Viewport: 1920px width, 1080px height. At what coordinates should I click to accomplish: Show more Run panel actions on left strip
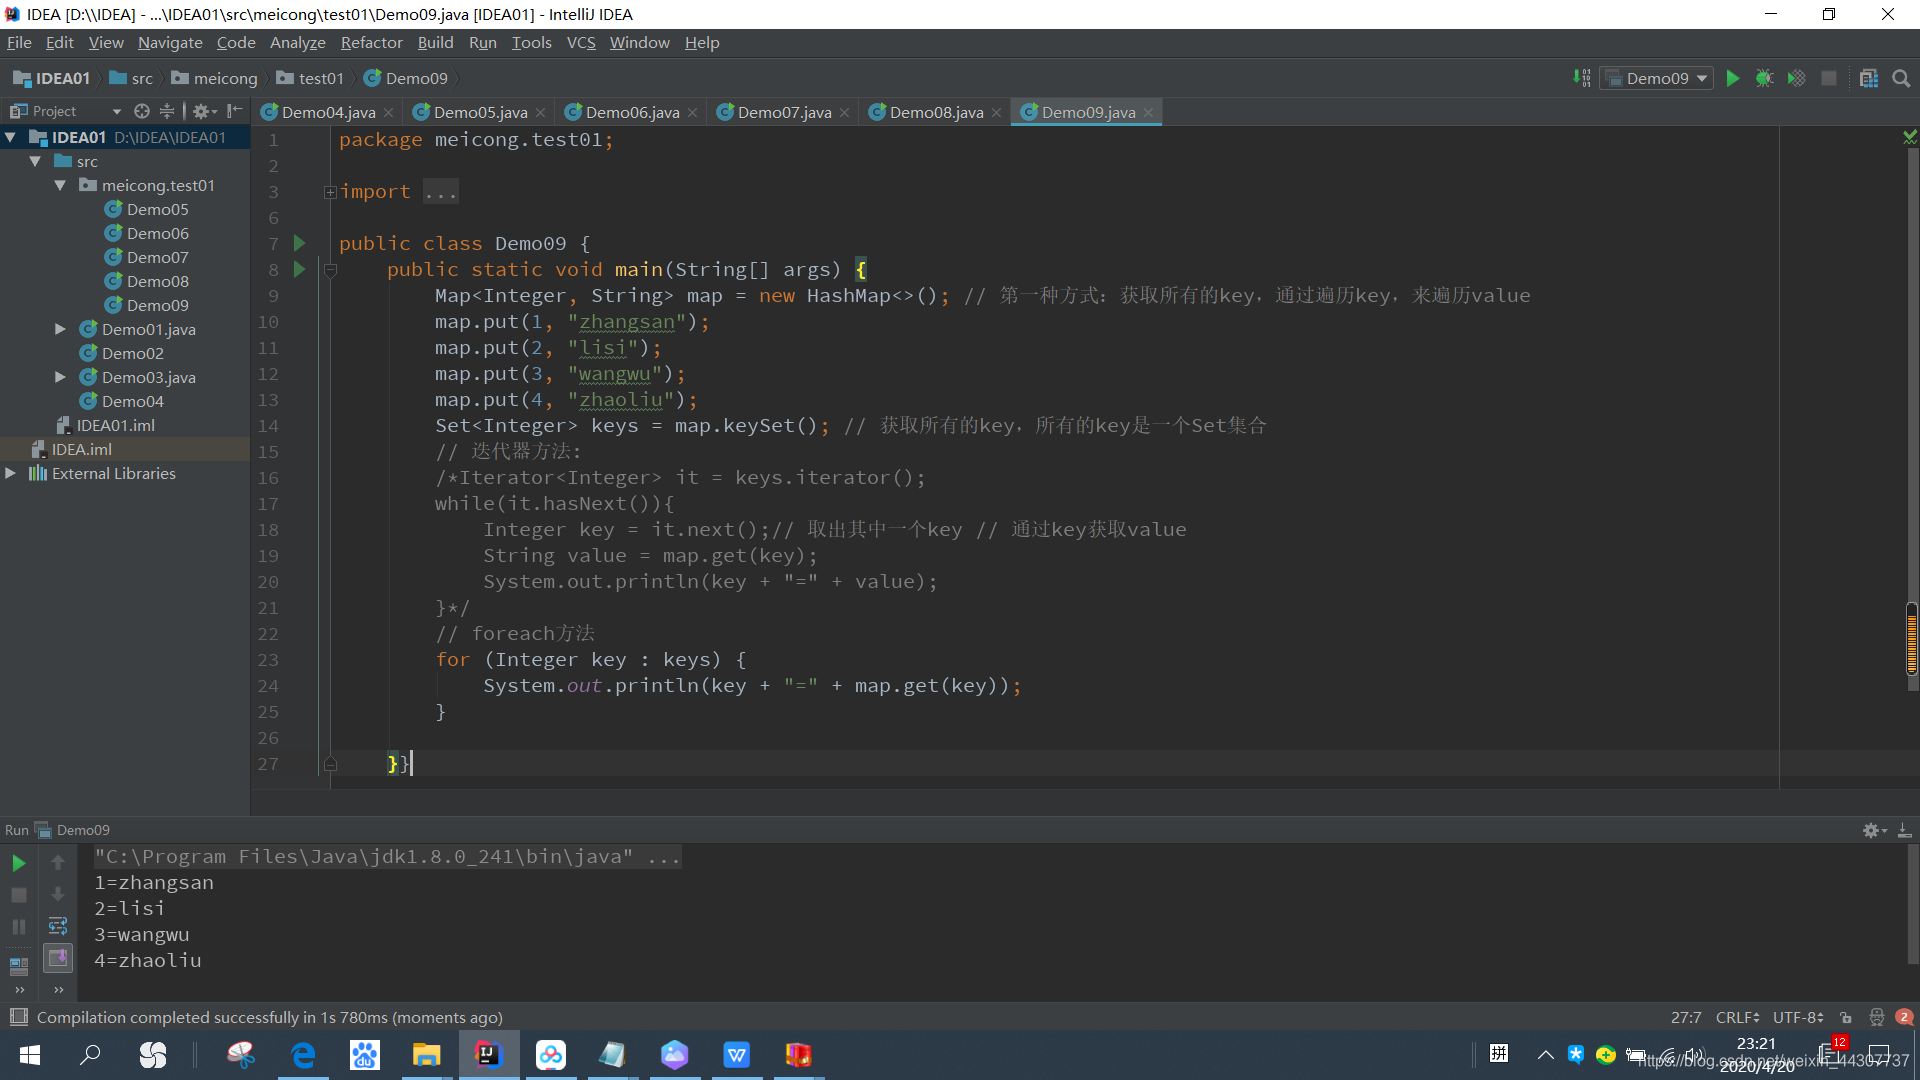coord(19,990)
